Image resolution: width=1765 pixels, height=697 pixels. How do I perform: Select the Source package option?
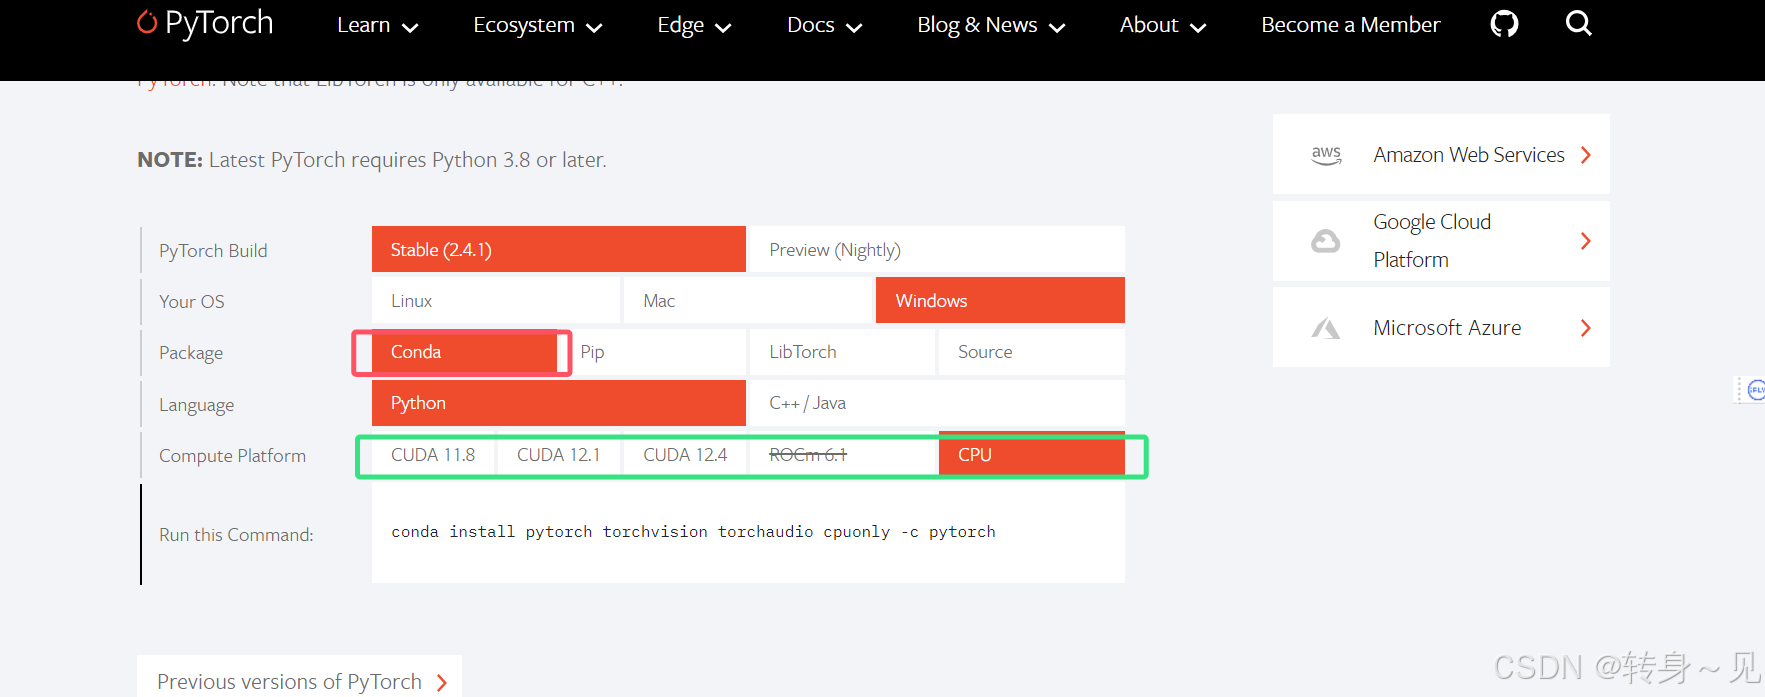click(1032, 352)
